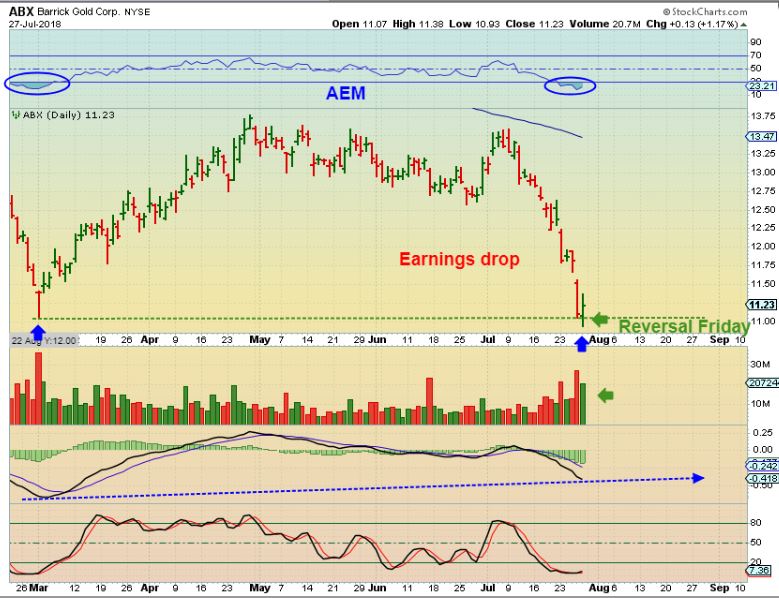Click the 11.50 price axis label

pyautogui.click(x=763, y=284)
